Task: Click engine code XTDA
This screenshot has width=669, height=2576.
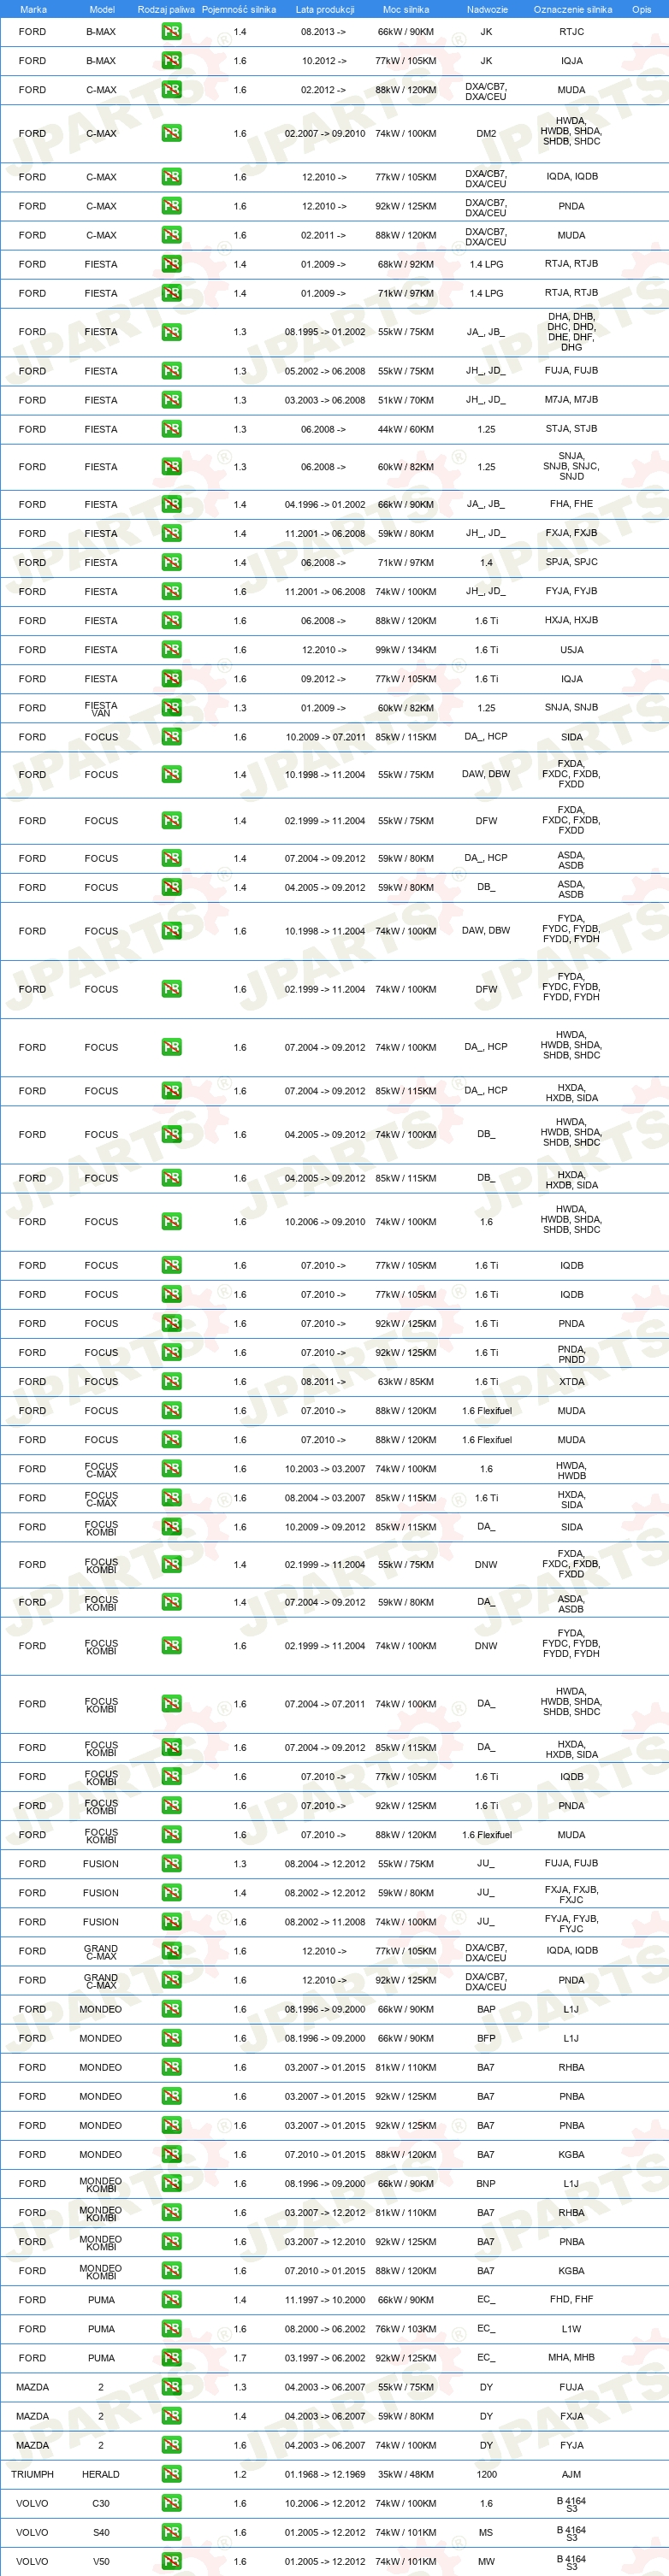Action: [572, 1382]
